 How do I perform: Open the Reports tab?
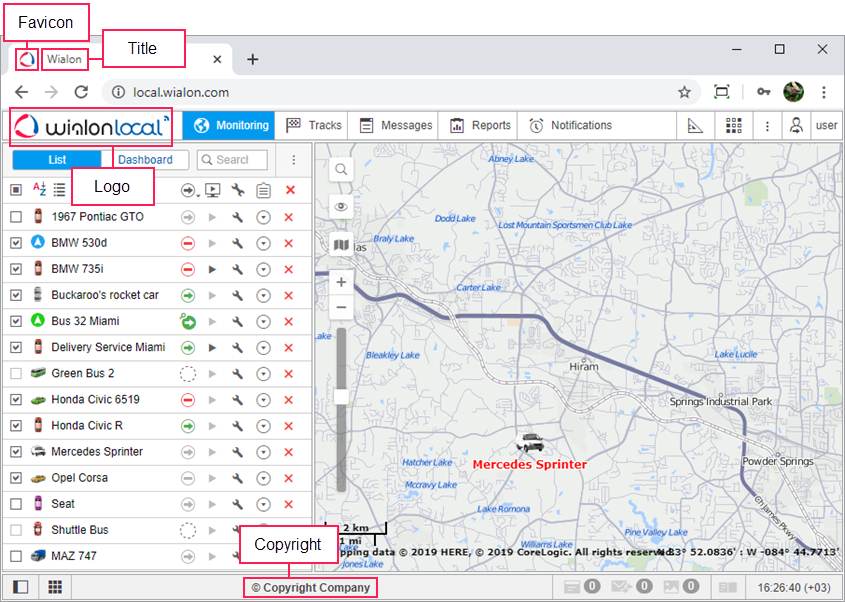(x=480, y=125)
